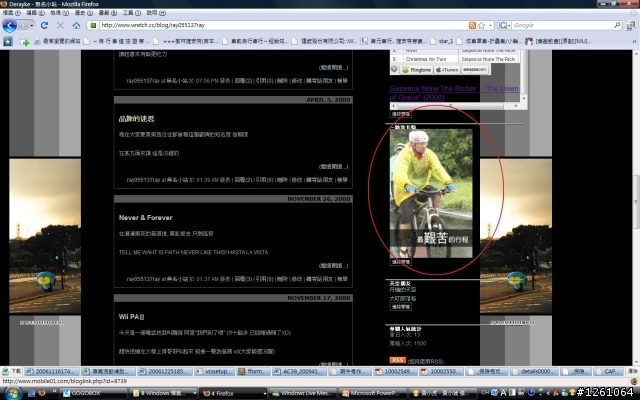The image size is (640, 400).
Task: Click the stop loading X icon
Action: pyautogui.click(x=60, y=25)
